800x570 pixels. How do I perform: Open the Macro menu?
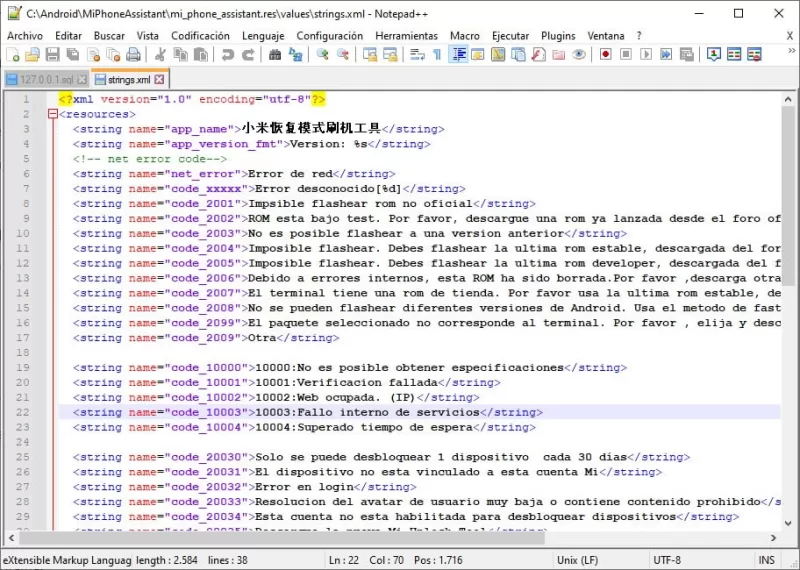pyautogui.click(x=465, y=36)
